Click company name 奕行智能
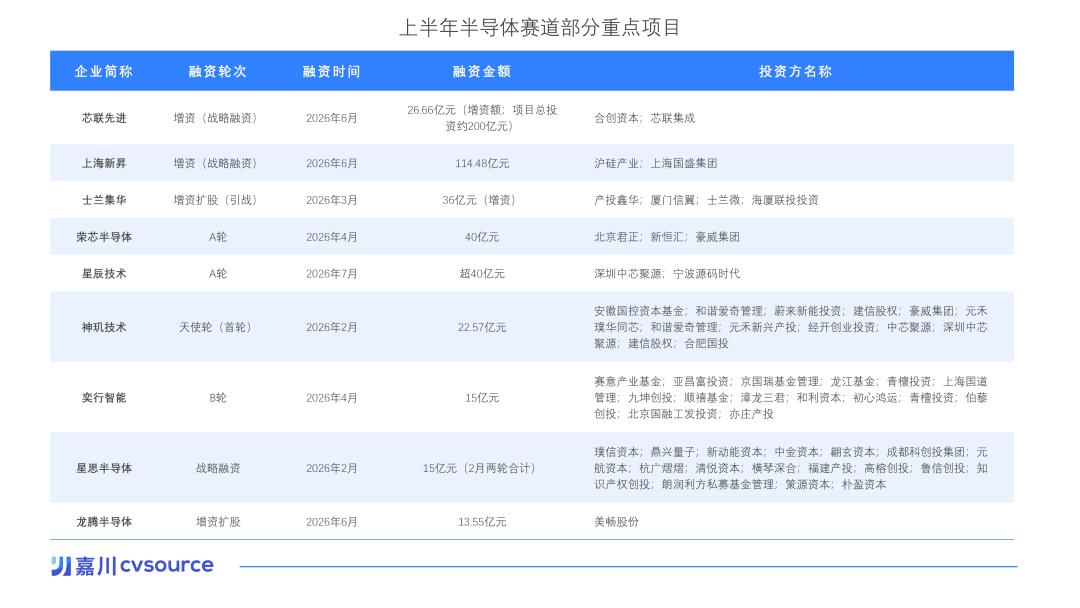Image resolution: width=1080 pixels, height=608 pixels. 104,398
